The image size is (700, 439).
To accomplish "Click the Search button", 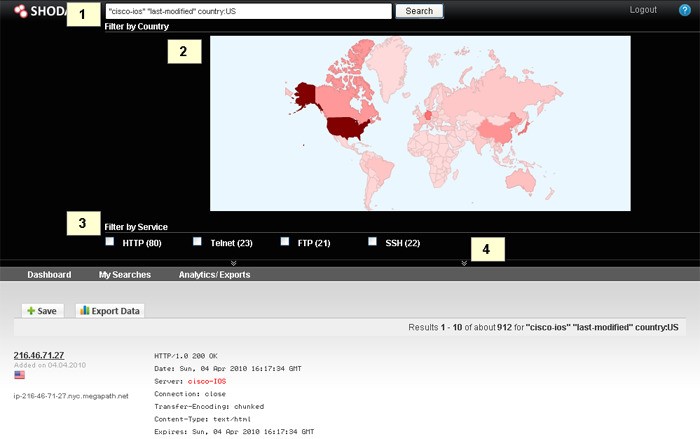I will click(419, 11).
